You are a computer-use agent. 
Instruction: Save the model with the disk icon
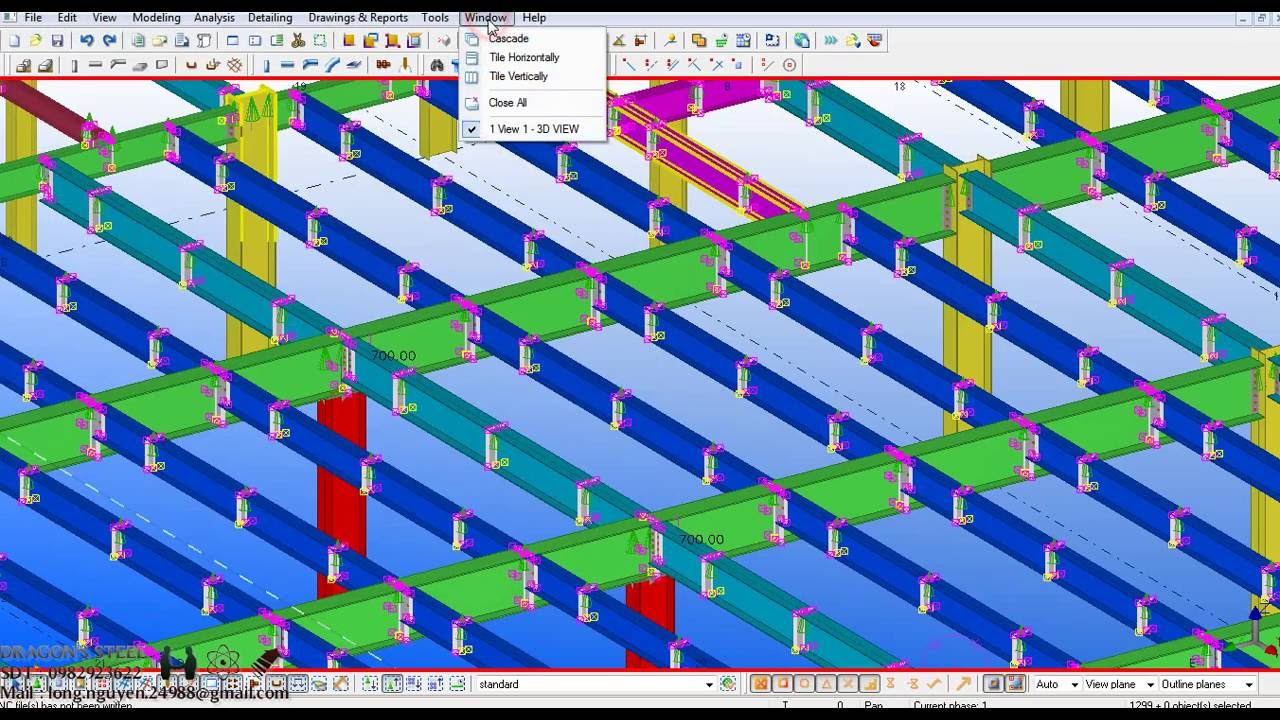(x=57, y=40)
